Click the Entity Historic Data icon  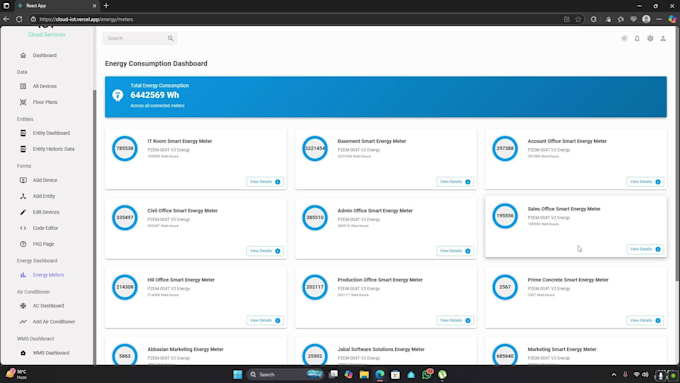point(23,149)
